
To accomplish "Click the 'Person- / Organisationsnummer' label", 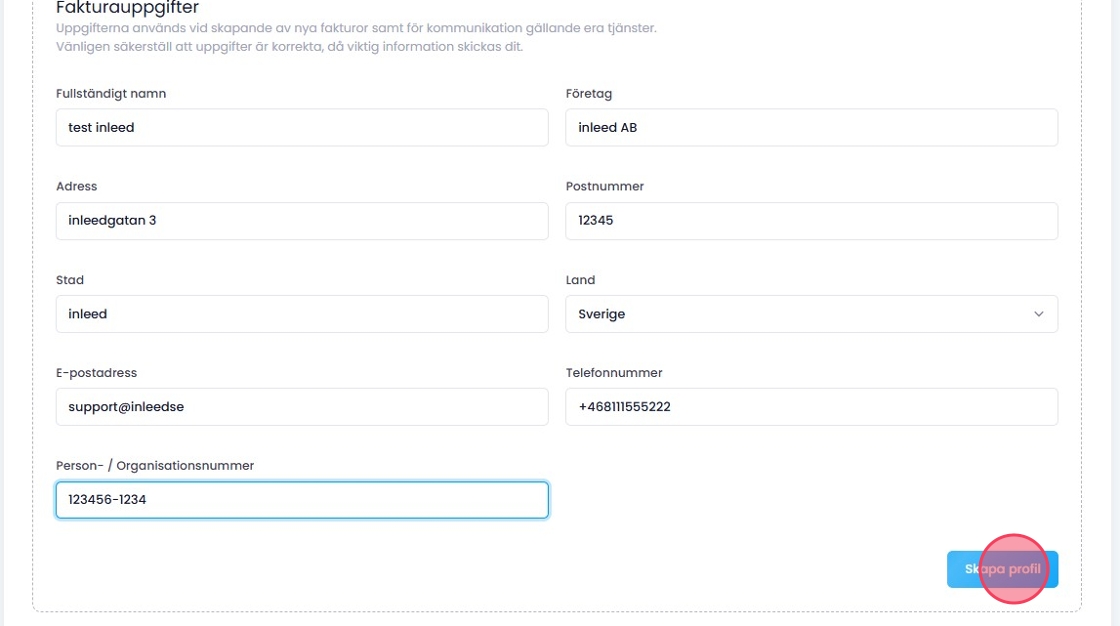I will coord(155,466).
